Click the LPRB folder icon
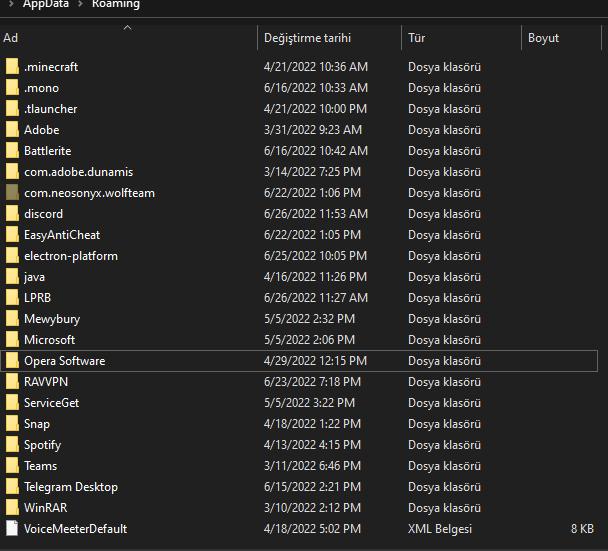 (12, 297)
